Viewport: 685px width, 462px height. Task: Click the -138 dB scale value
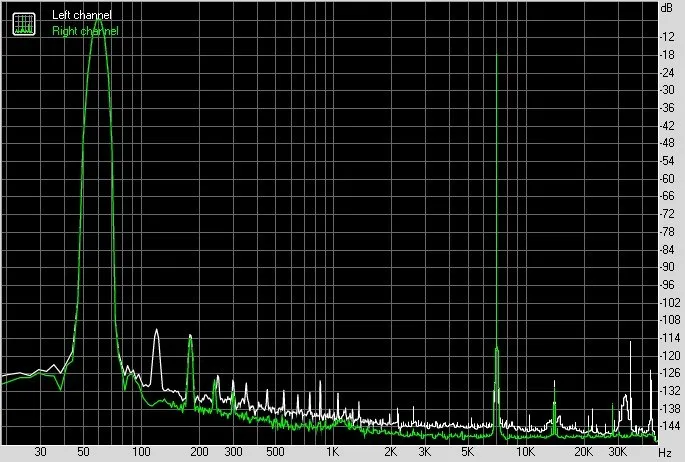[669, 409]
